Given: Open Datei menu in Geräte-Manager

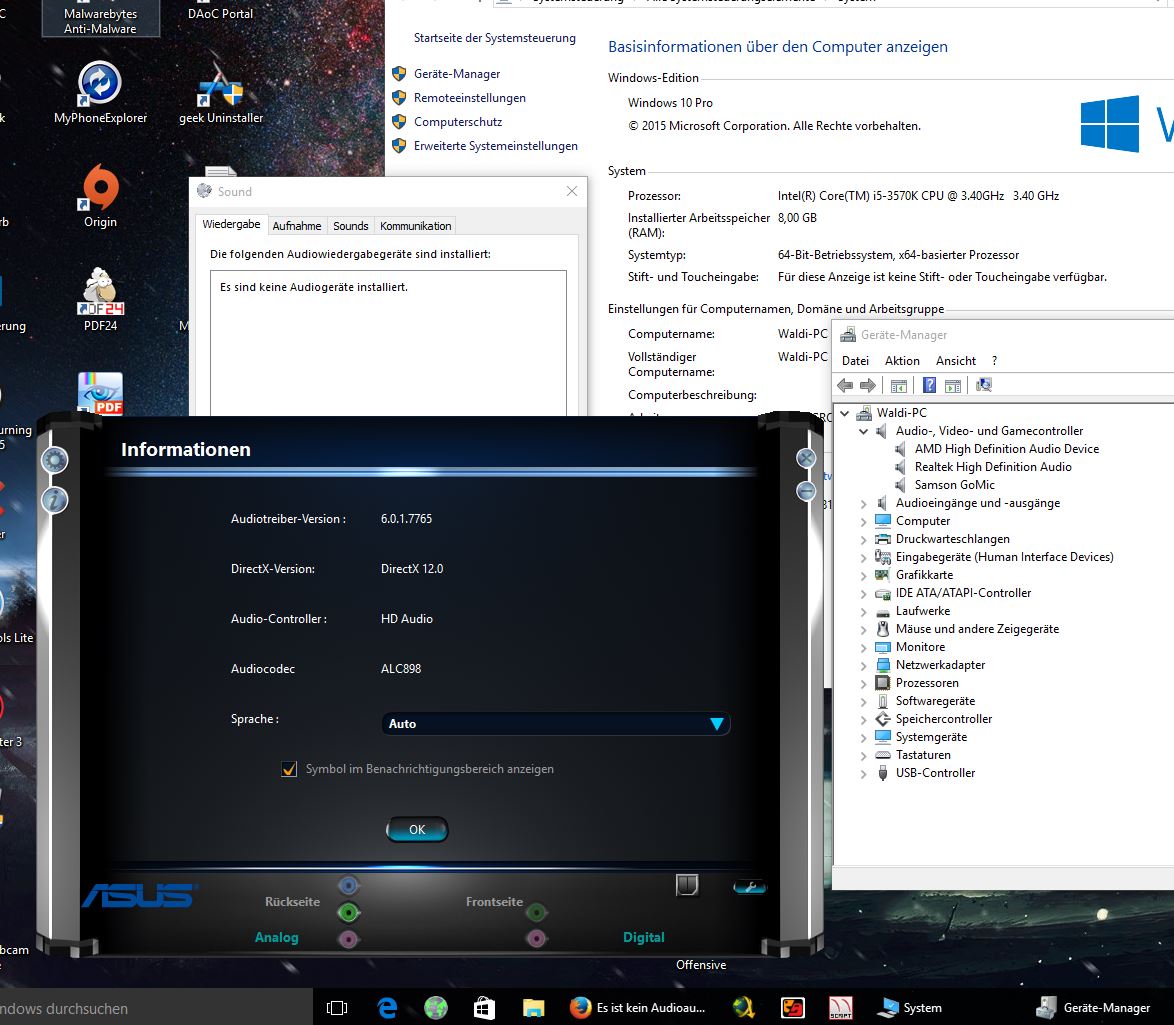Looking at the screenshot, I should pos(855,361).
